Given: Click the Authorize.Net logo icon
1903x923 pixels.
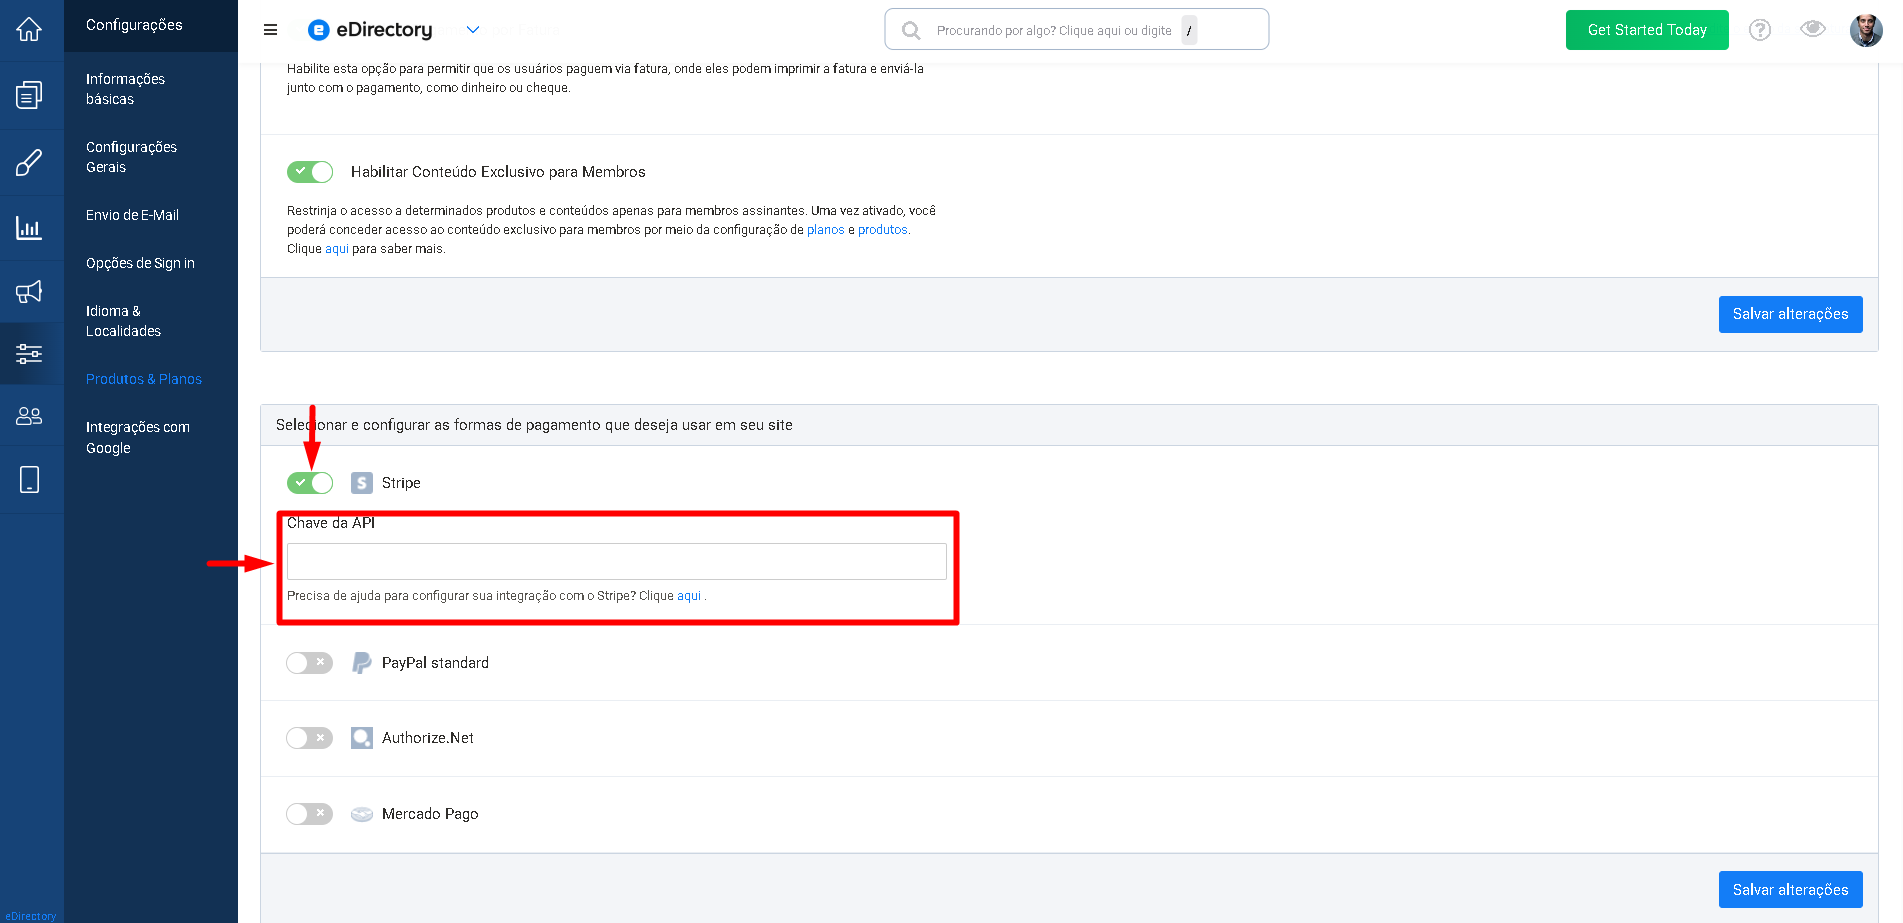Looking at the screenshot, I should (x=362, y=738).
